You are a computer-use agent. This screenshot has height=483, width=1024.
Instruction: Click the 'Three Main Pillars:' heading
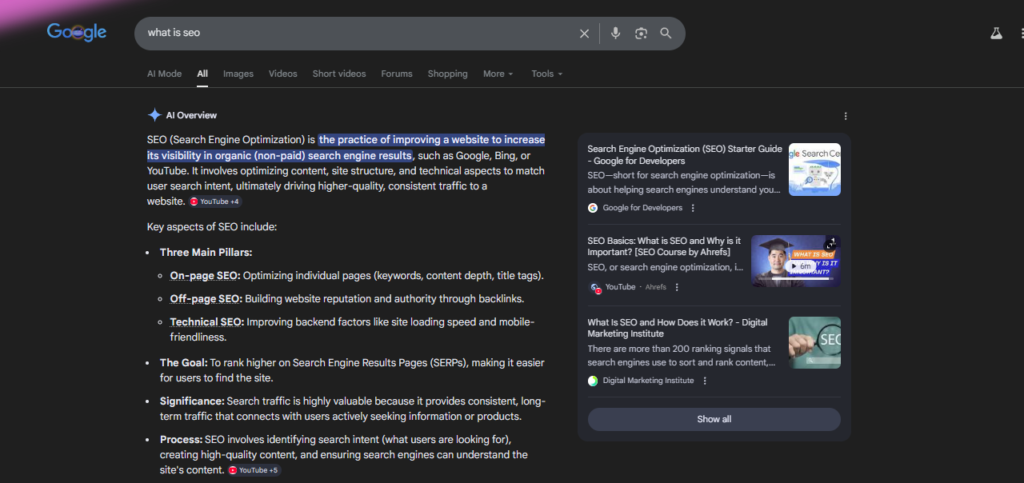tap(206, 252)
